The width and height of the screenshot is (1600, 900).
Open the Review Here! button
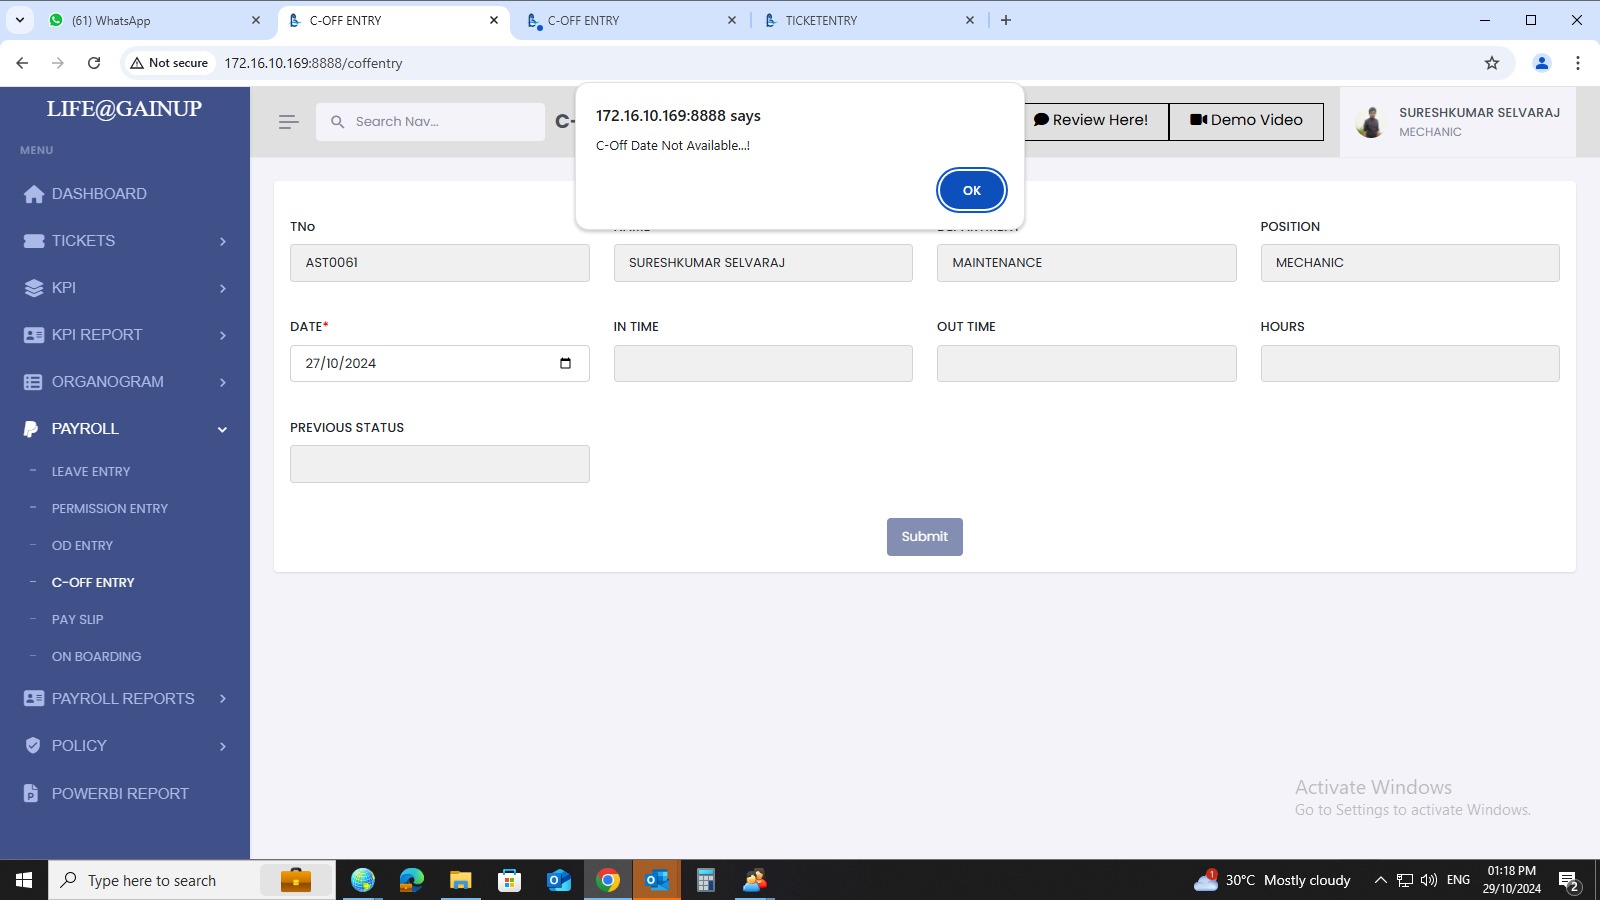click(1092, 121)
